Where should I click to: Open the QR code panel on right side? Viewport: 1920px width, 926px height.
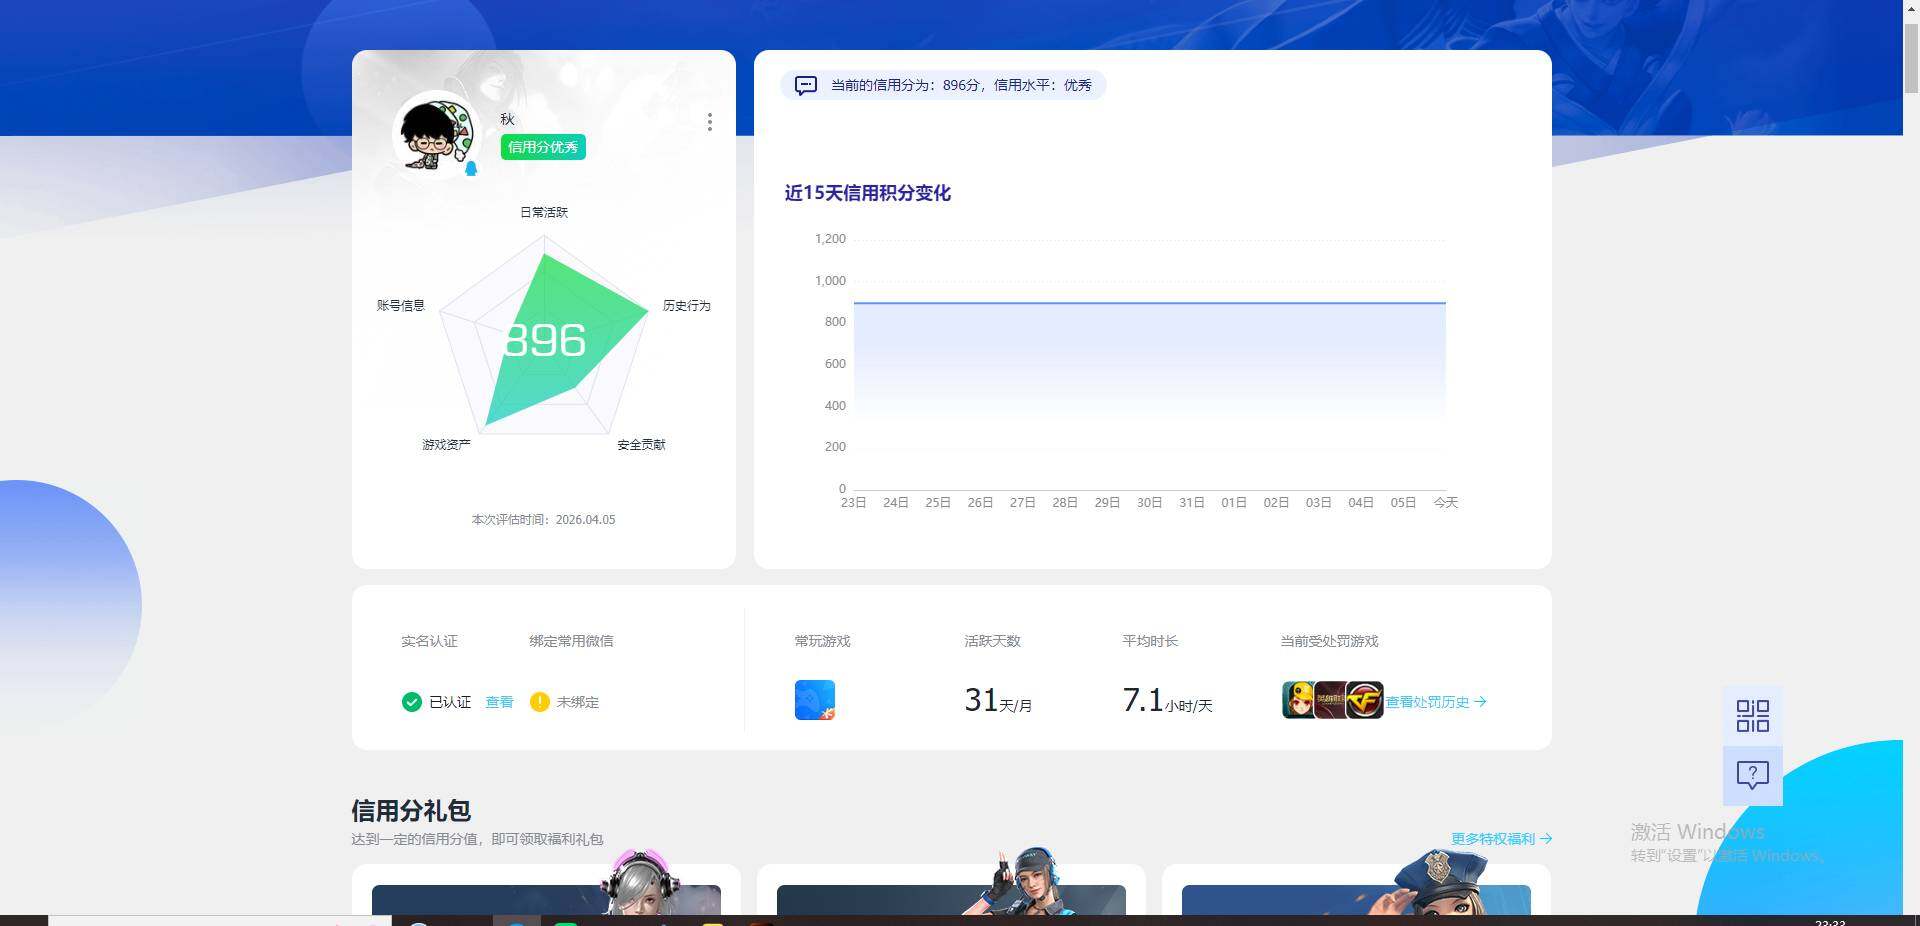(x=1751, y=715)
